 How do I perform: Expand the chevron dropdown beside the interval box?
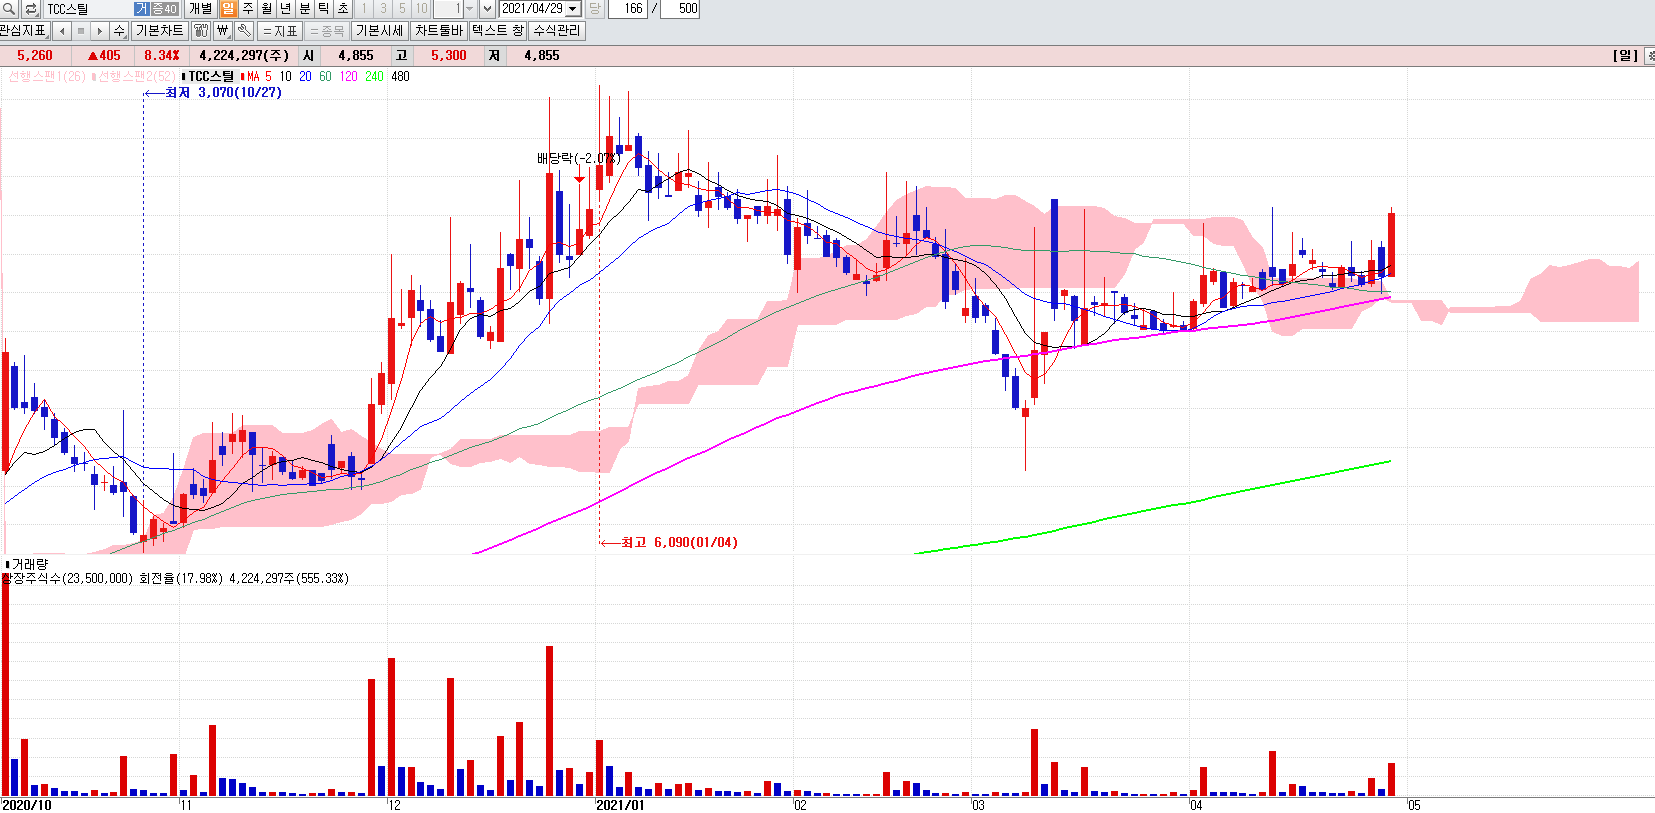(x=487, y=9)
